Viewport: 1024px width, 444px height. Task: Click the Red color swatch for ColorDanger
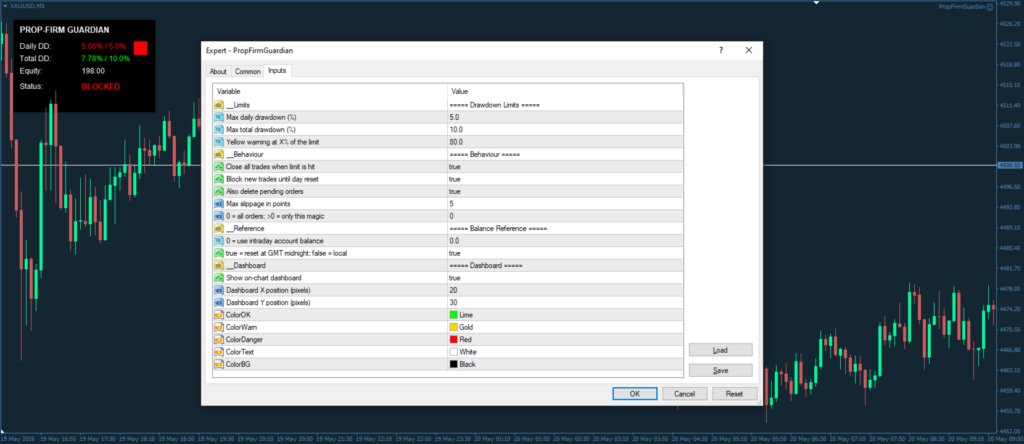[x=453, y=340]
